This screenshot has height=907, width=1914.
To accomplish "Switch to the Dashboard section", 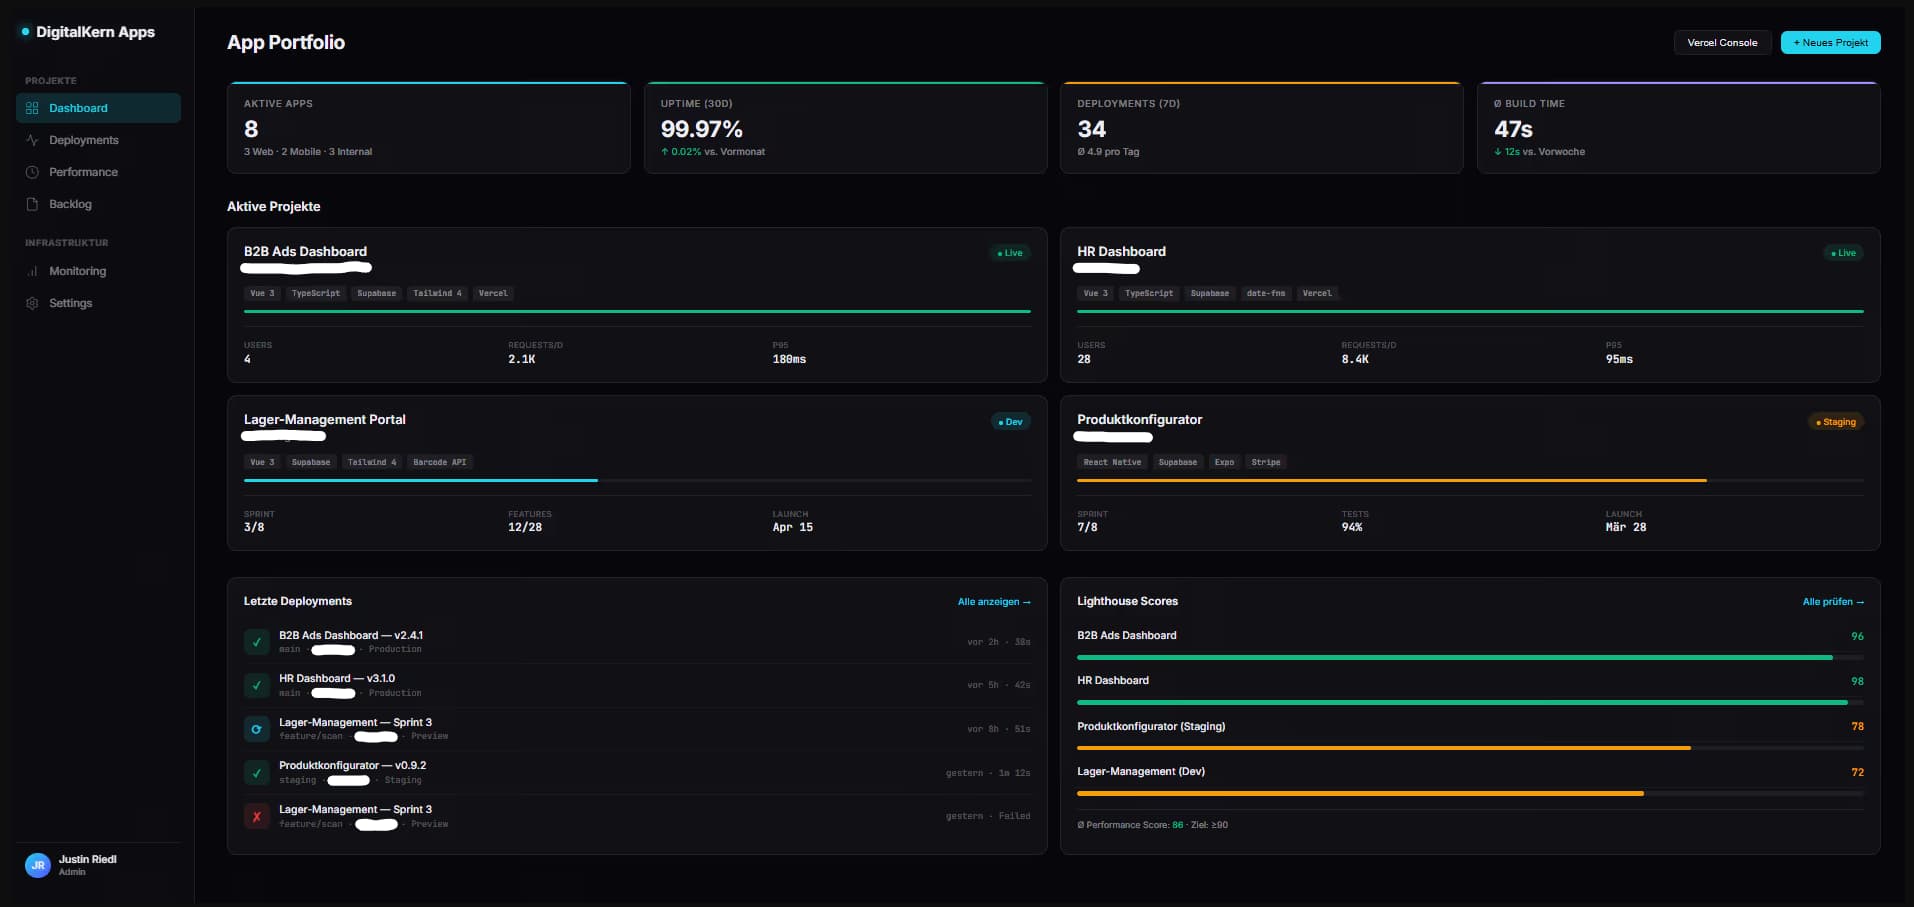I will point(77,108).
